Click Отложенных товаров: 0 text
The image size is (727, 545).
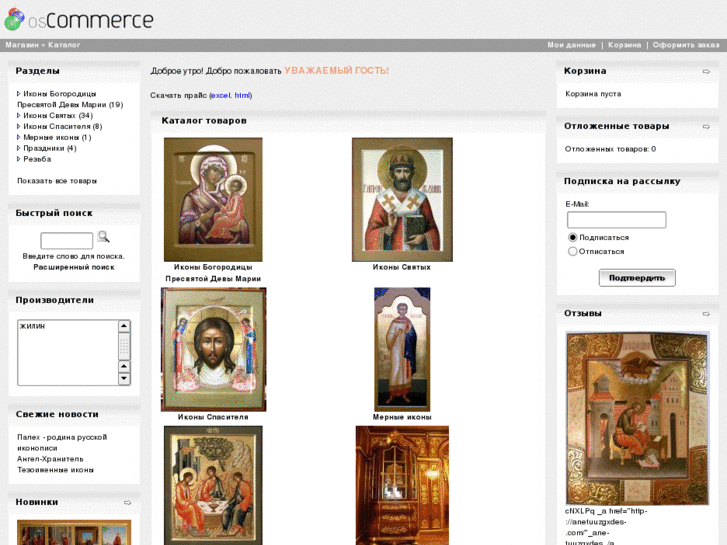pyautogui.click(x=610, y=149)
